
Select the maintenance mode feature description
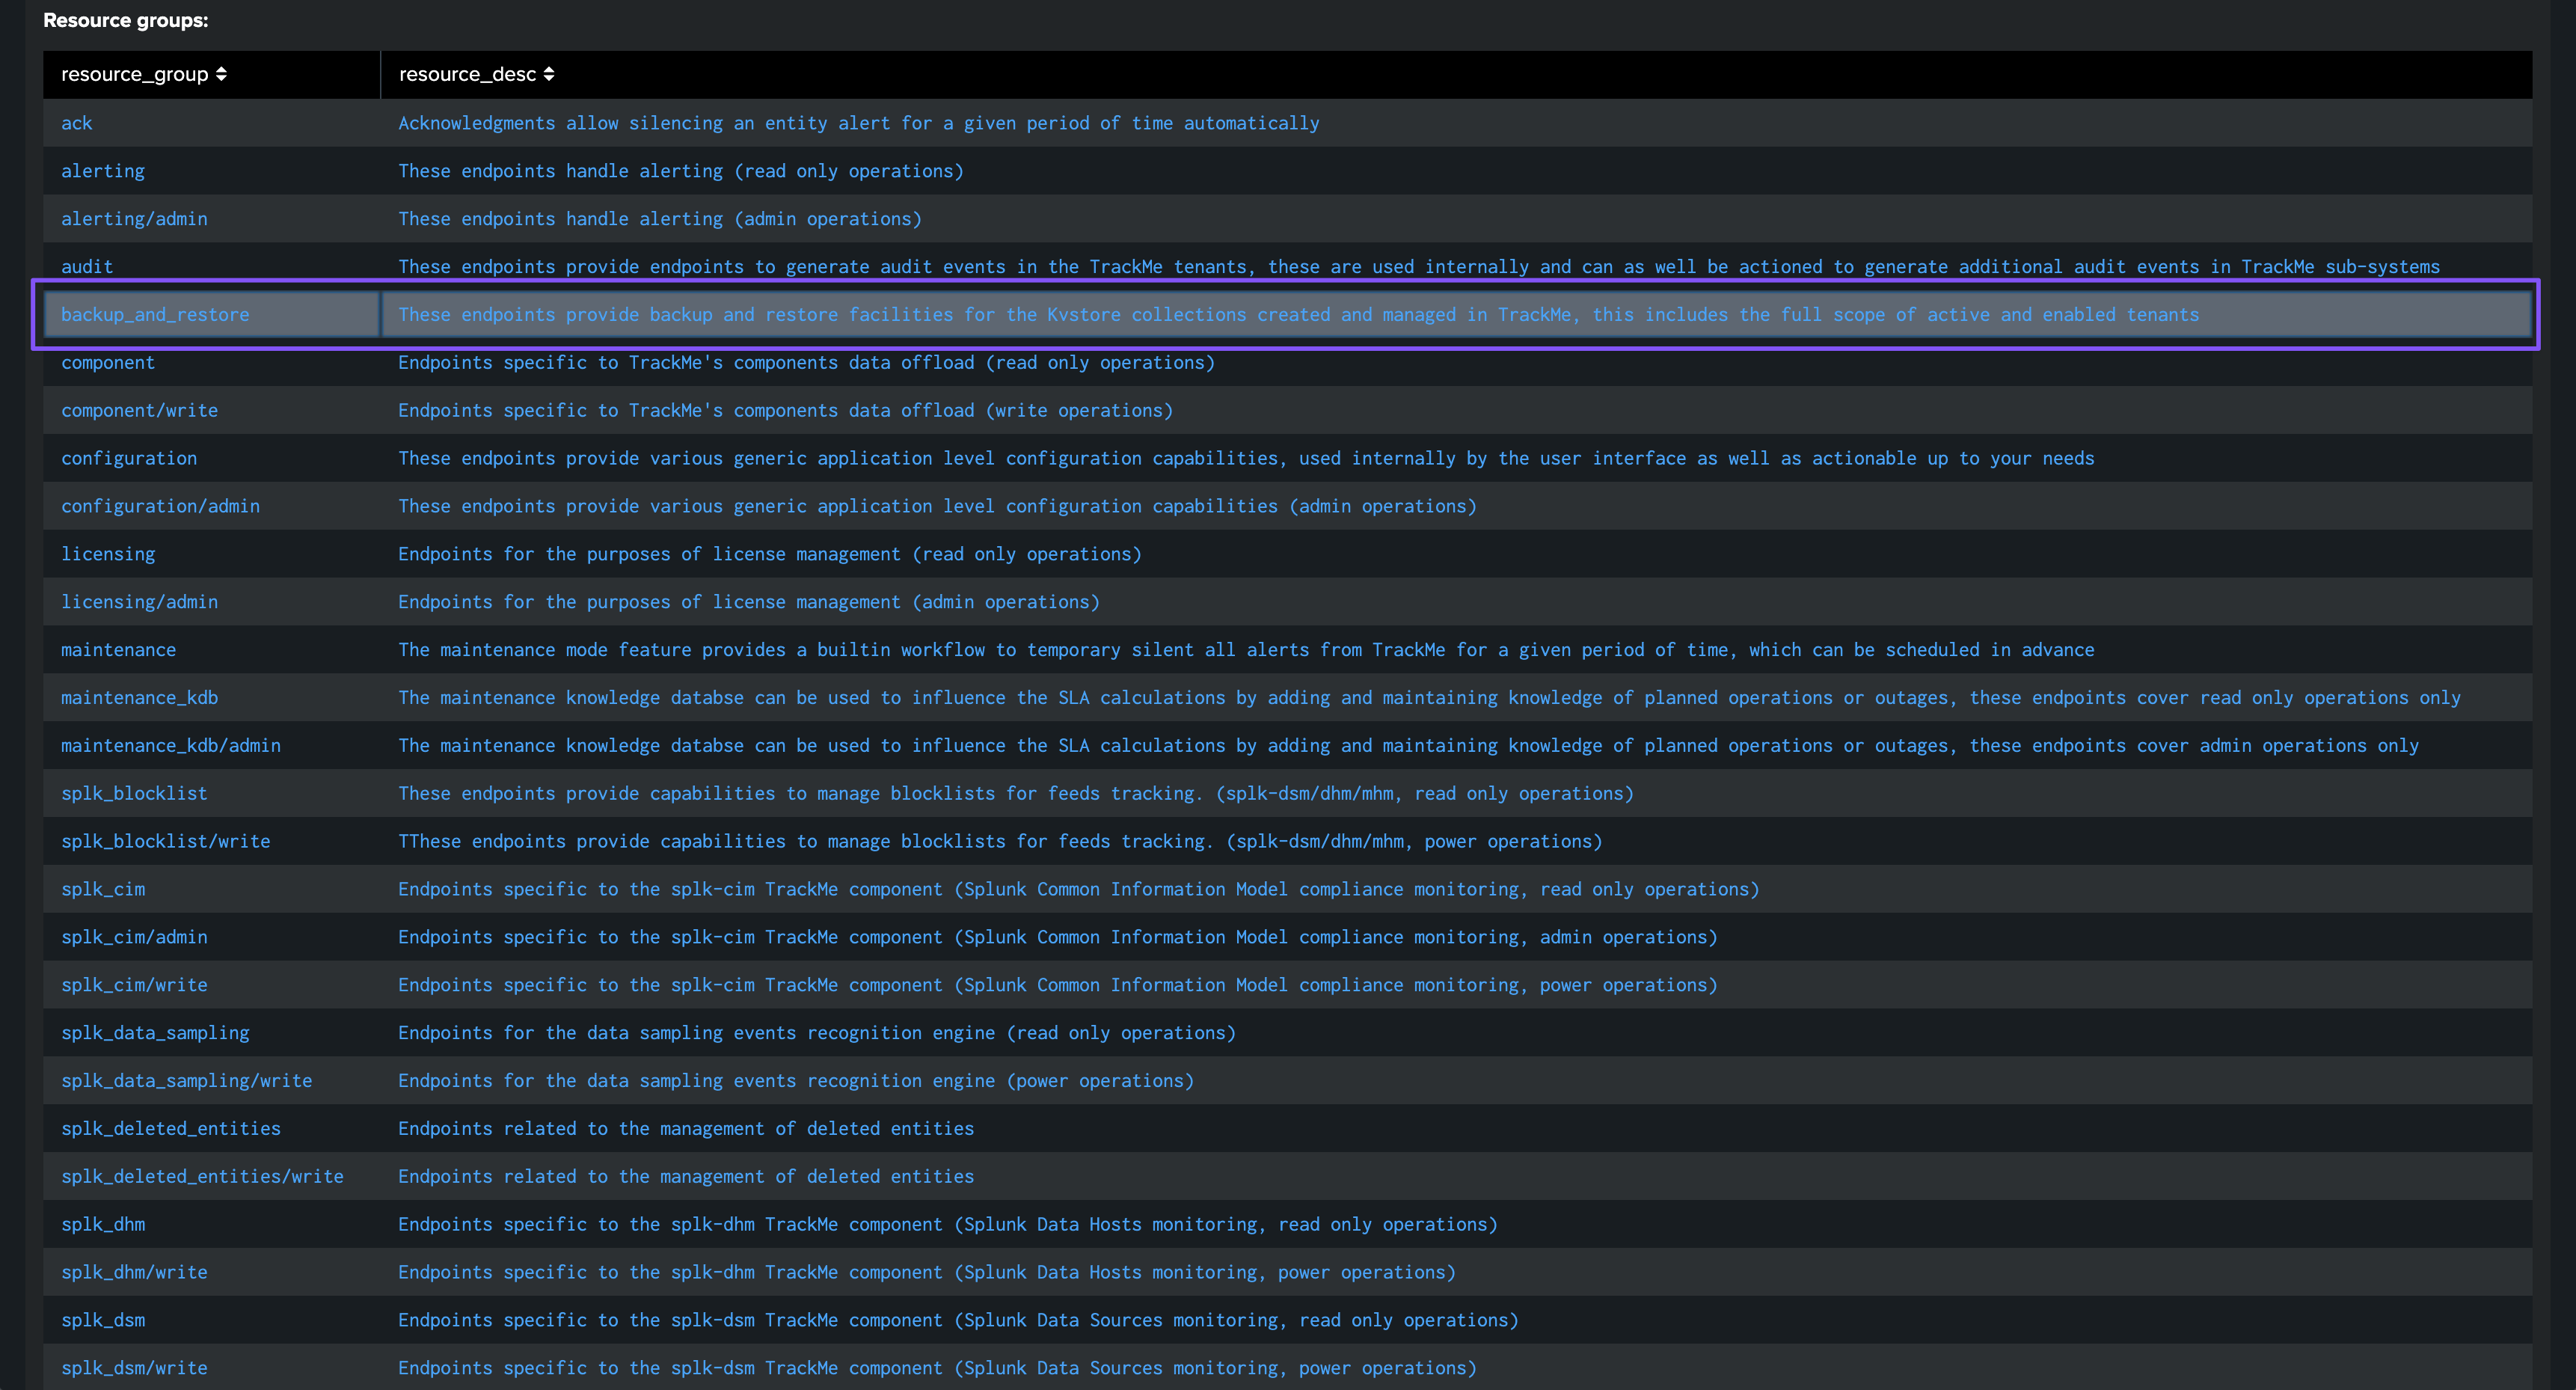[1246, 650]
